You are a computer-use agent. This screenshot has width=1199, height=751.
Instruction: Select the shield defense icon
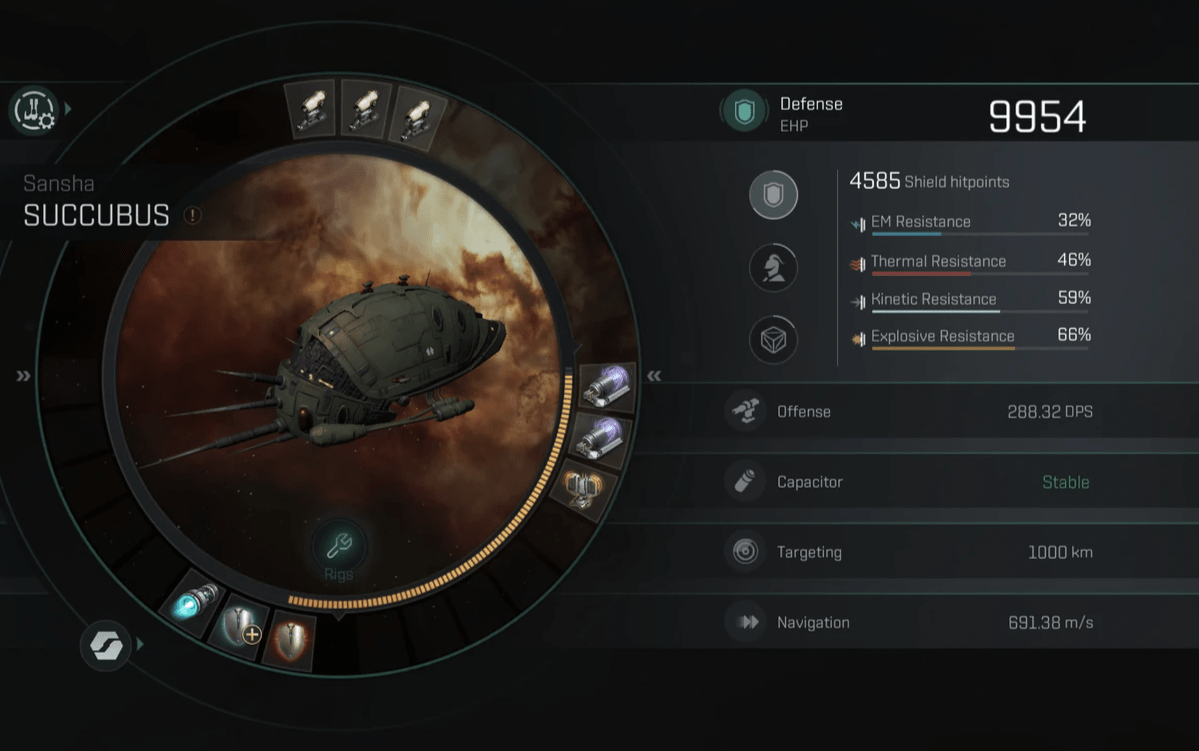click(x=773, y=195)
